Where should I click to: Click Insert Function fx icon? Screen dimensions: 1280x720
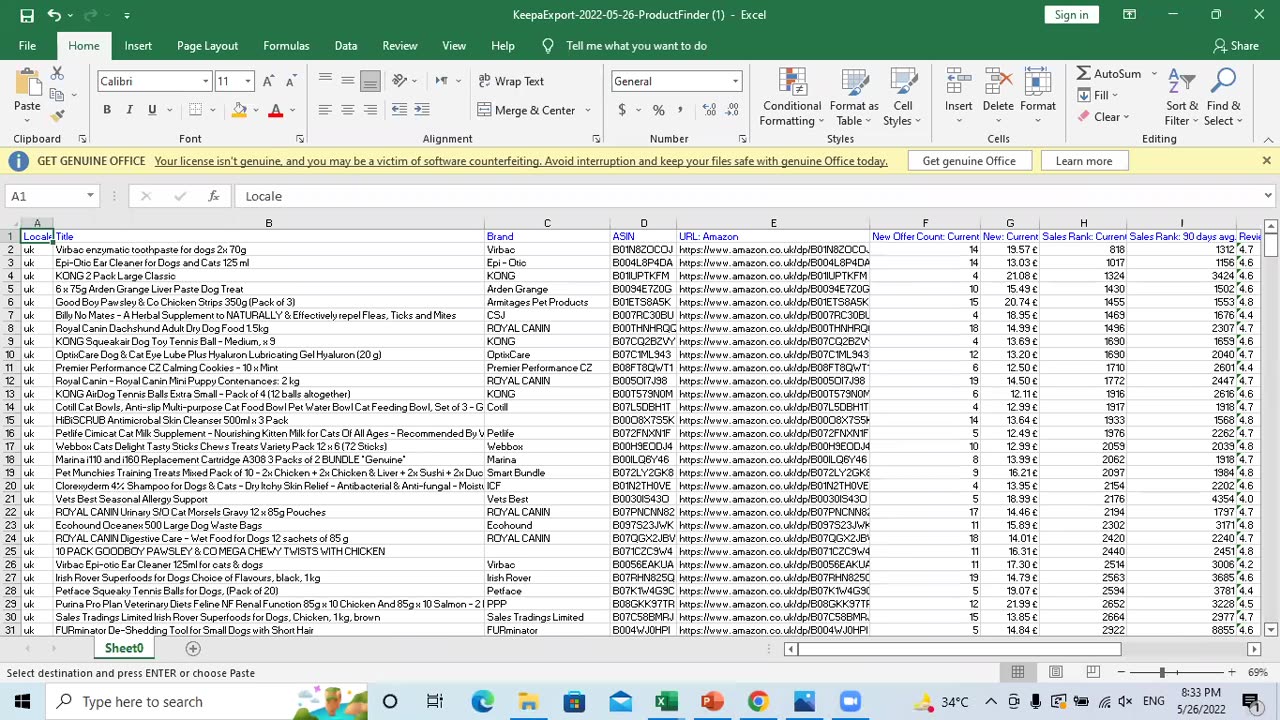[x=214, y=196]
